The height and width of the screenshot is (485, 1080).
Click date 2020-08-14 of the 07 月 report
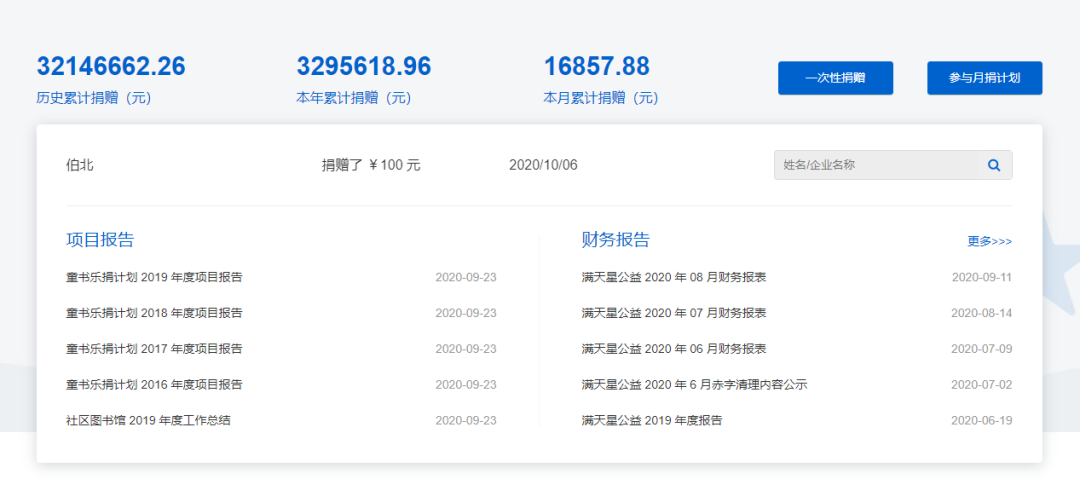(x=982, y=313)
